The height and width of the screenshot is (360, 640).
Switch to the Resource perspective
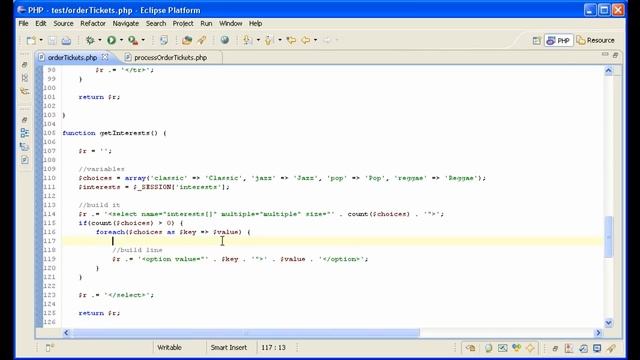pos(596,40)
